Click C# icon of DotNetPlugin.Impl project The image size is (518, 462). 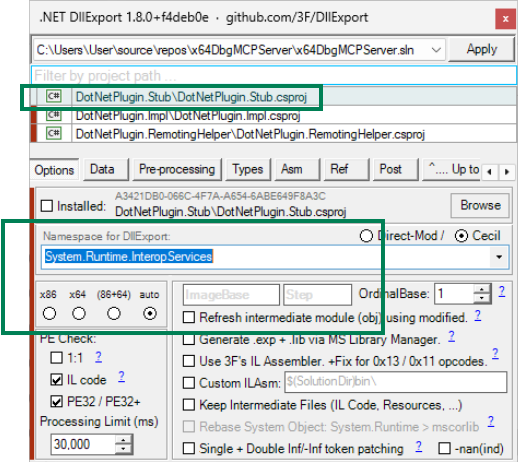pos(54,115)
